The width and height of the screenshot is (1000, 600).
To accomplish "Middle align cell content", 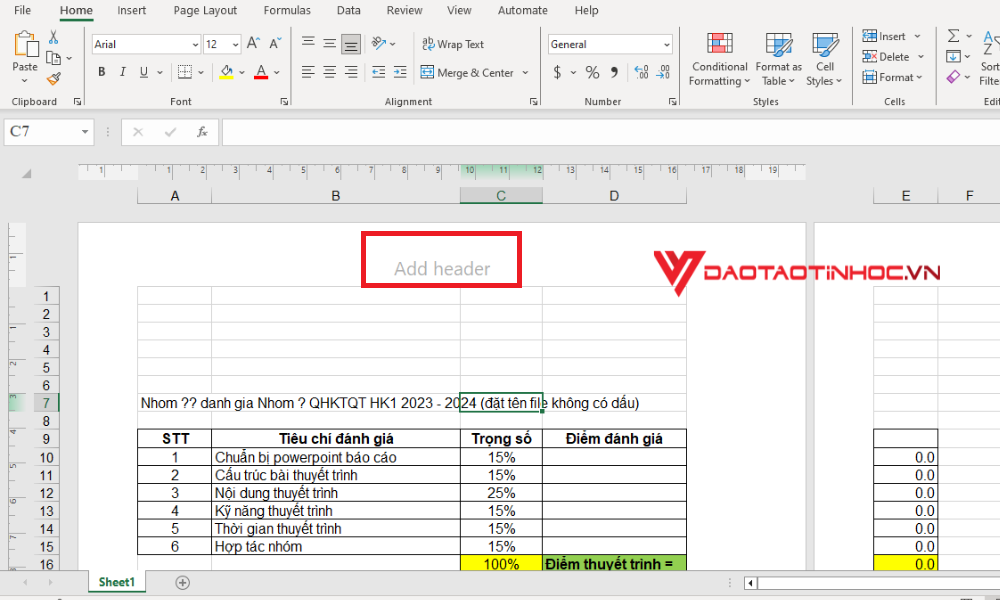I will (329, 43).
